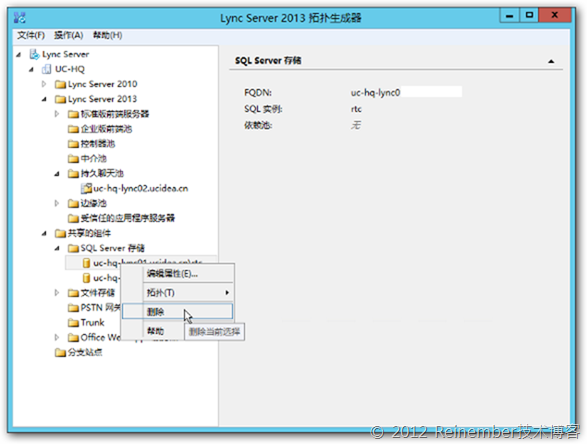The height and width of the screenshot is (444, 587).
Task: Collapse the SQL Server 存储 details section arrow
Action: tap(551, 61)
